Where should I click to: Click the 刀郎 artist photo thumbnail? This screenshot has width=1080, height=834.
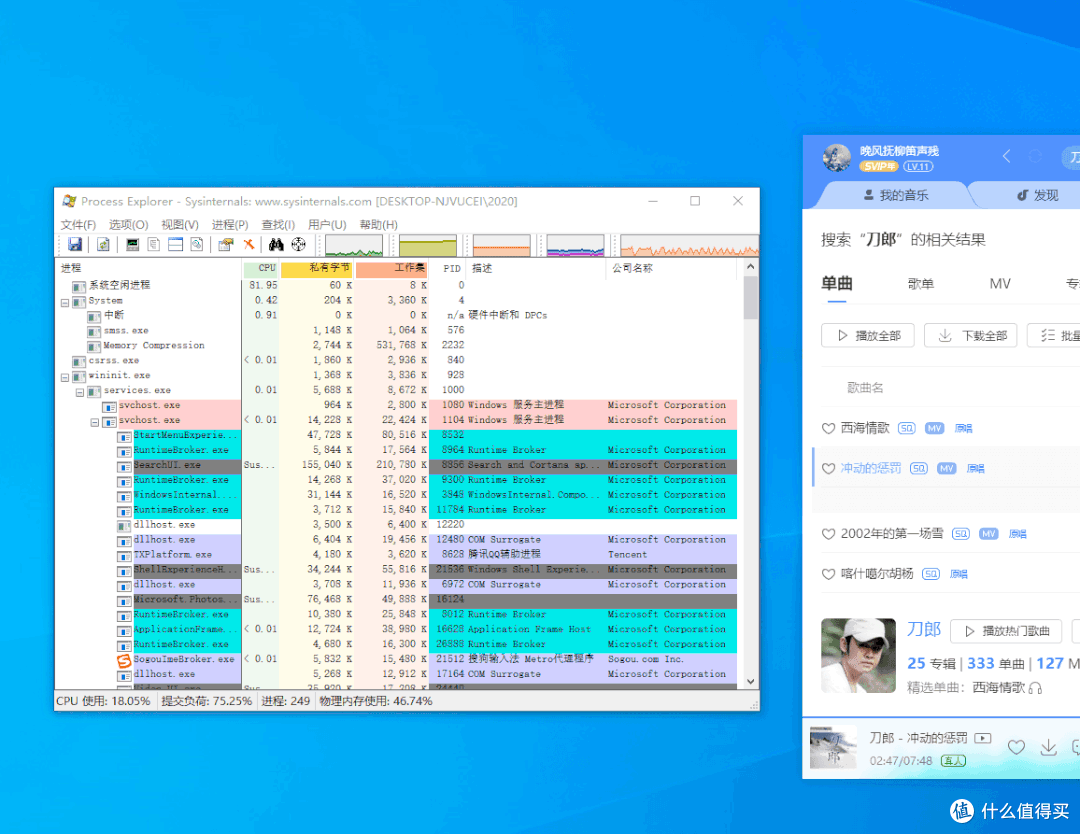coord(858,655)
